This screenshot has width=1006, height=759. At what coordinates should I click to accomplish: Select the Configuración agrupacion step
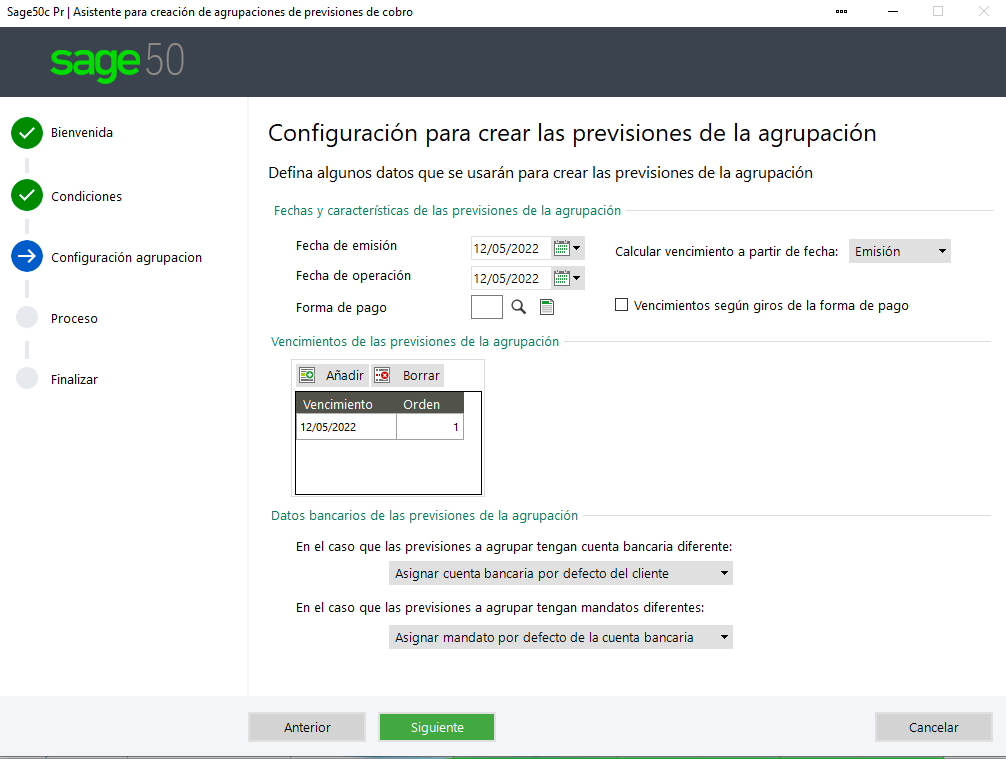[x=126, y=257]
